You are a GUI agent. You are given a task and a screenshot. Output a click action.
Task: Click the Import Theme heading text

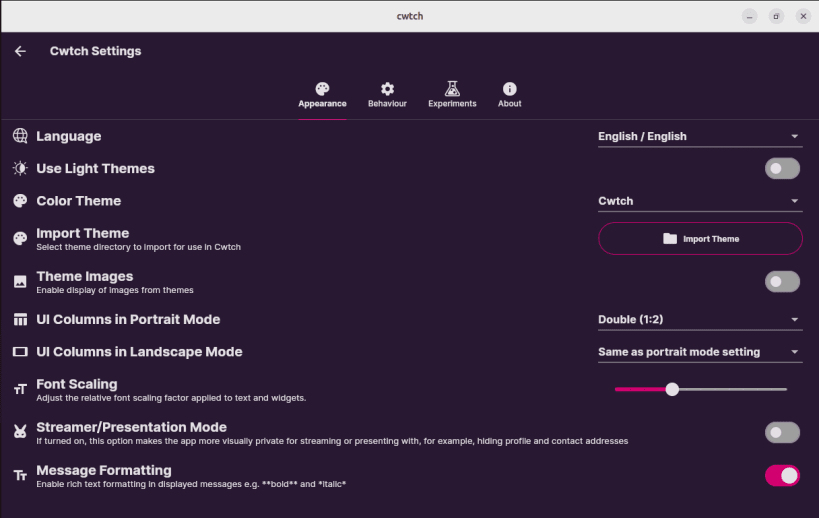pos(83,233)
